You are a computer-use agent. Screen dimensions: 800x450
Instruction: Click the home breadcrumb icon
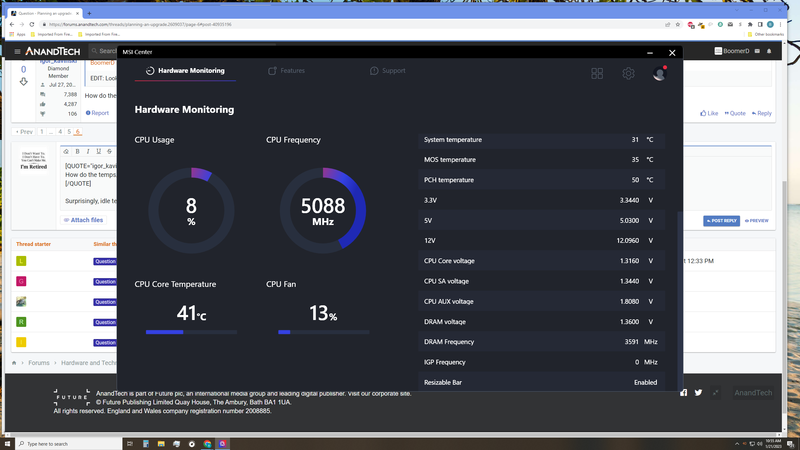tap(14, 363)
